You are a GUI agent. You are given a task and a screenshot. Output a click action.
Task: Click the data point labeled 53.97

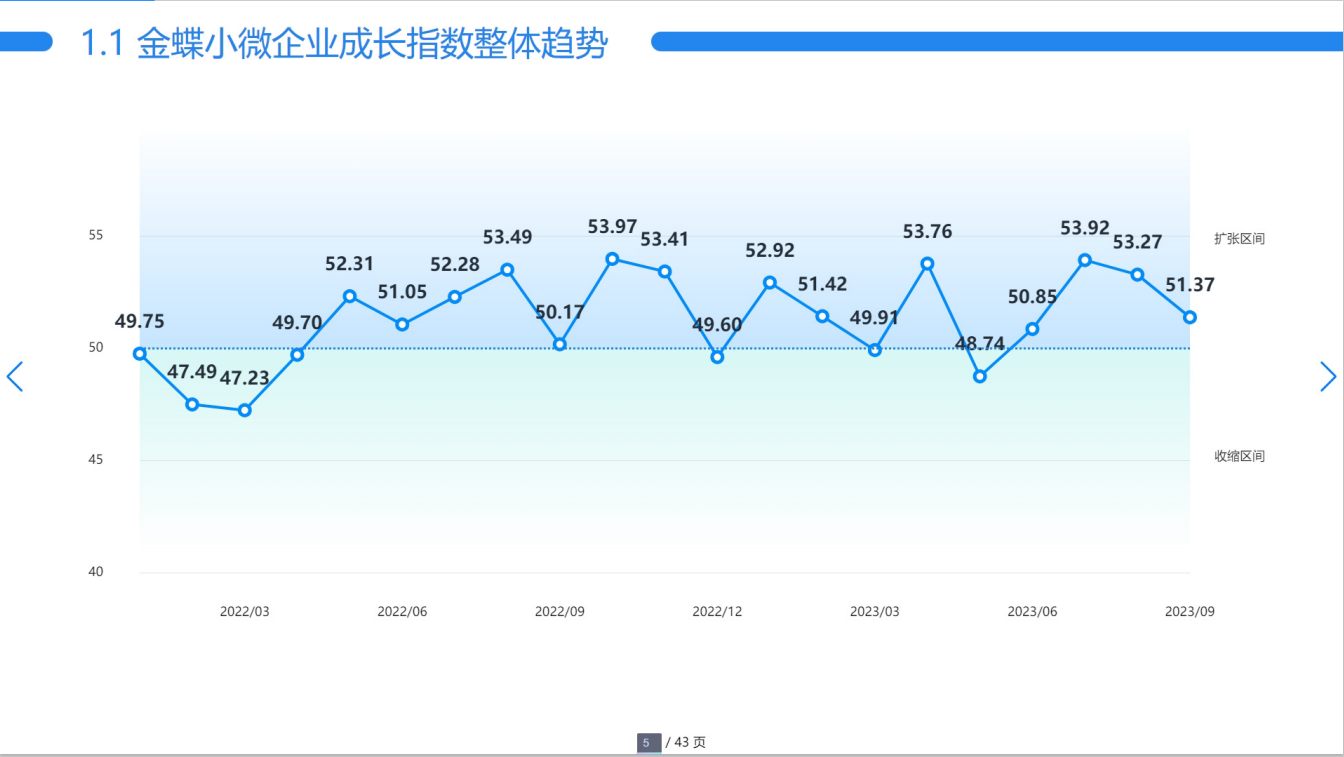click(612, 259)
